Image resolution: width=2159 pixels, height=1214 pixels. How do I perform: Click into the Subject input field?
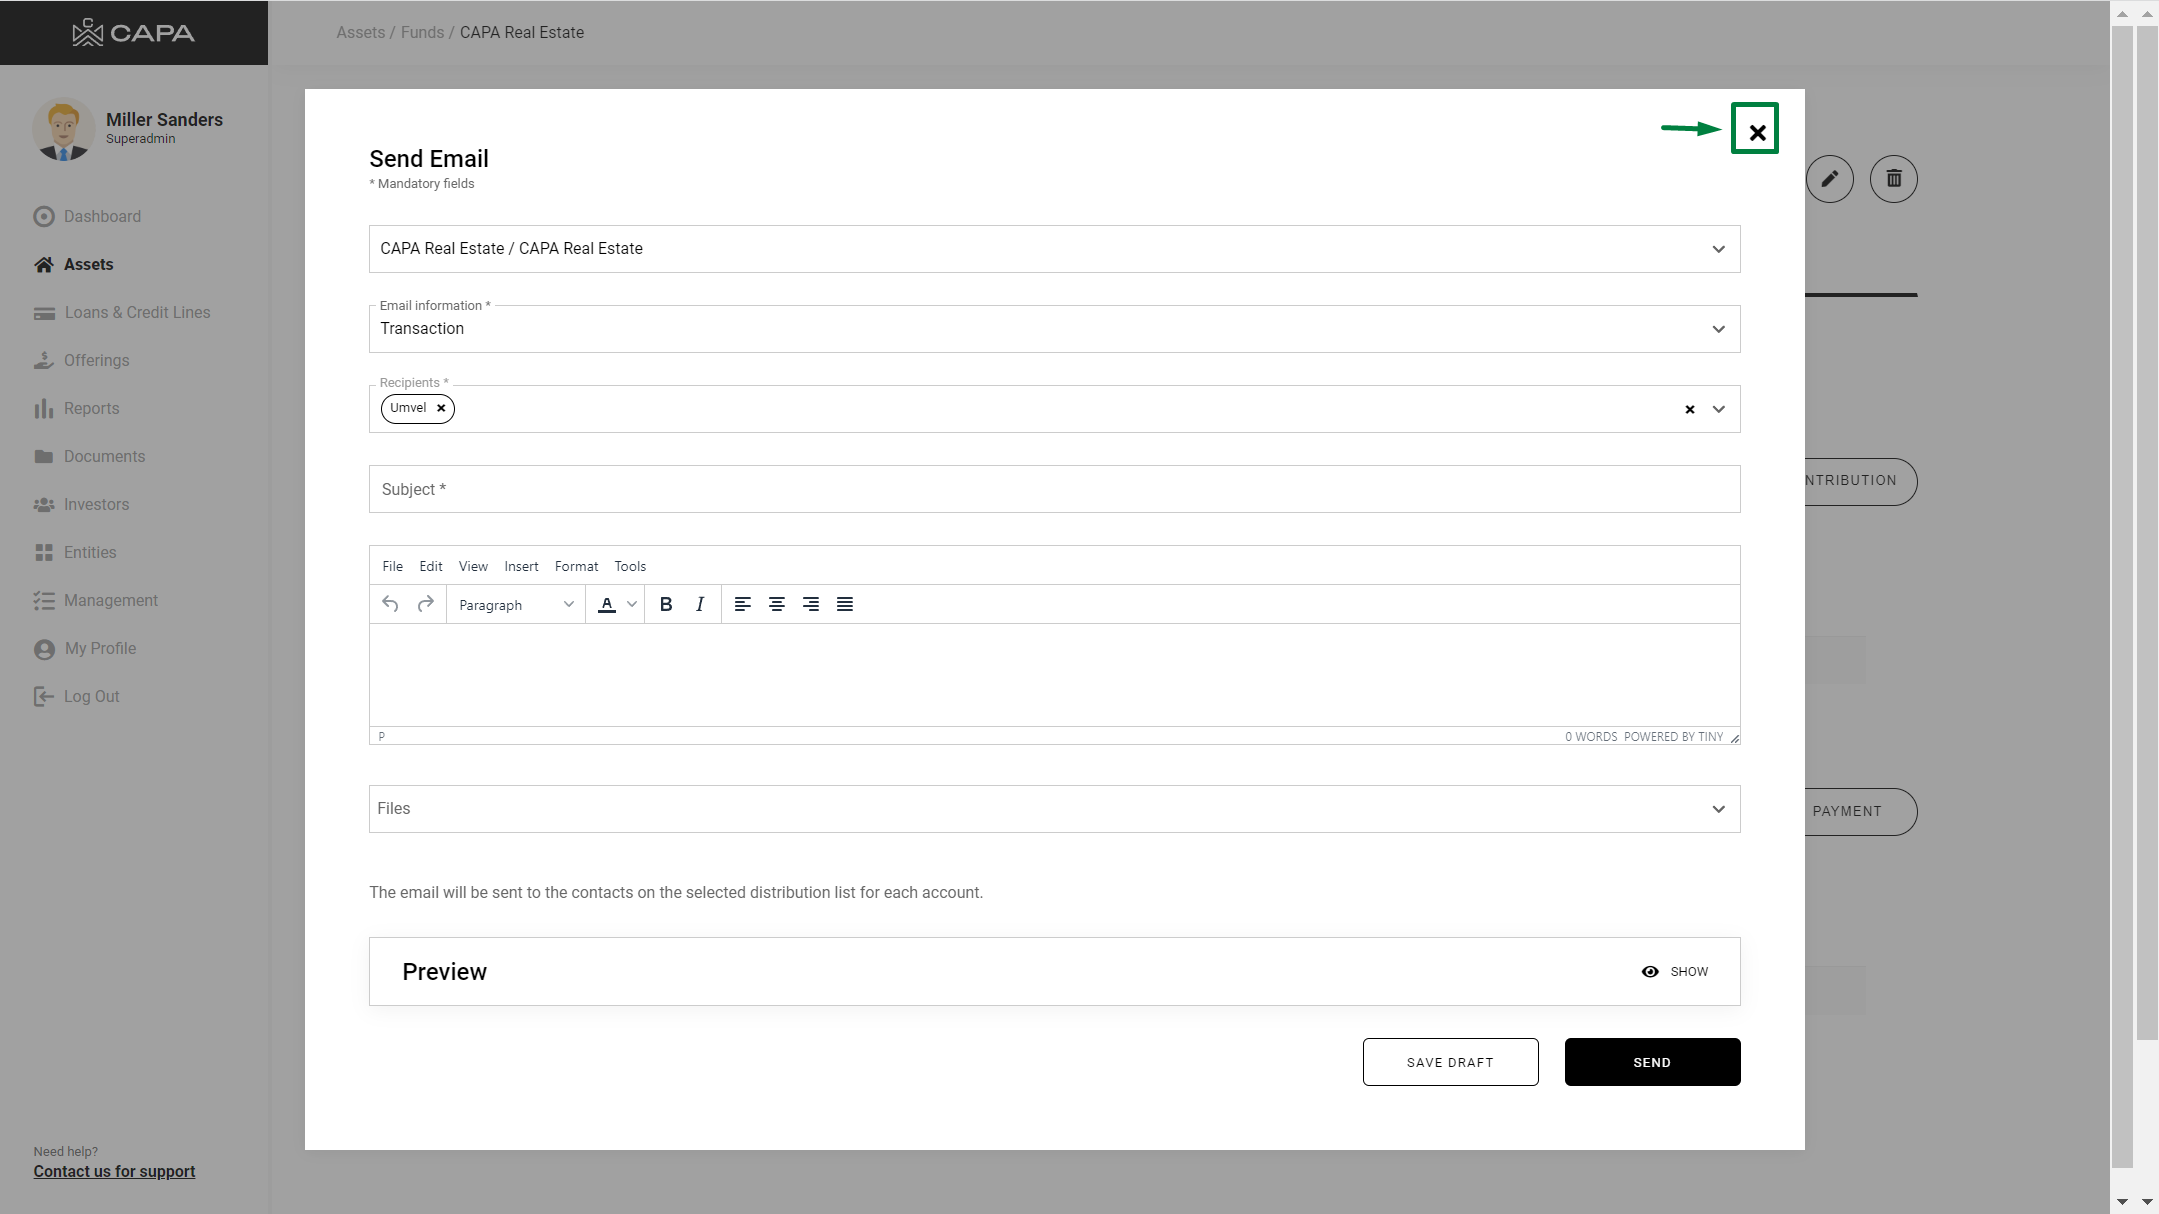coord(1054,489)
